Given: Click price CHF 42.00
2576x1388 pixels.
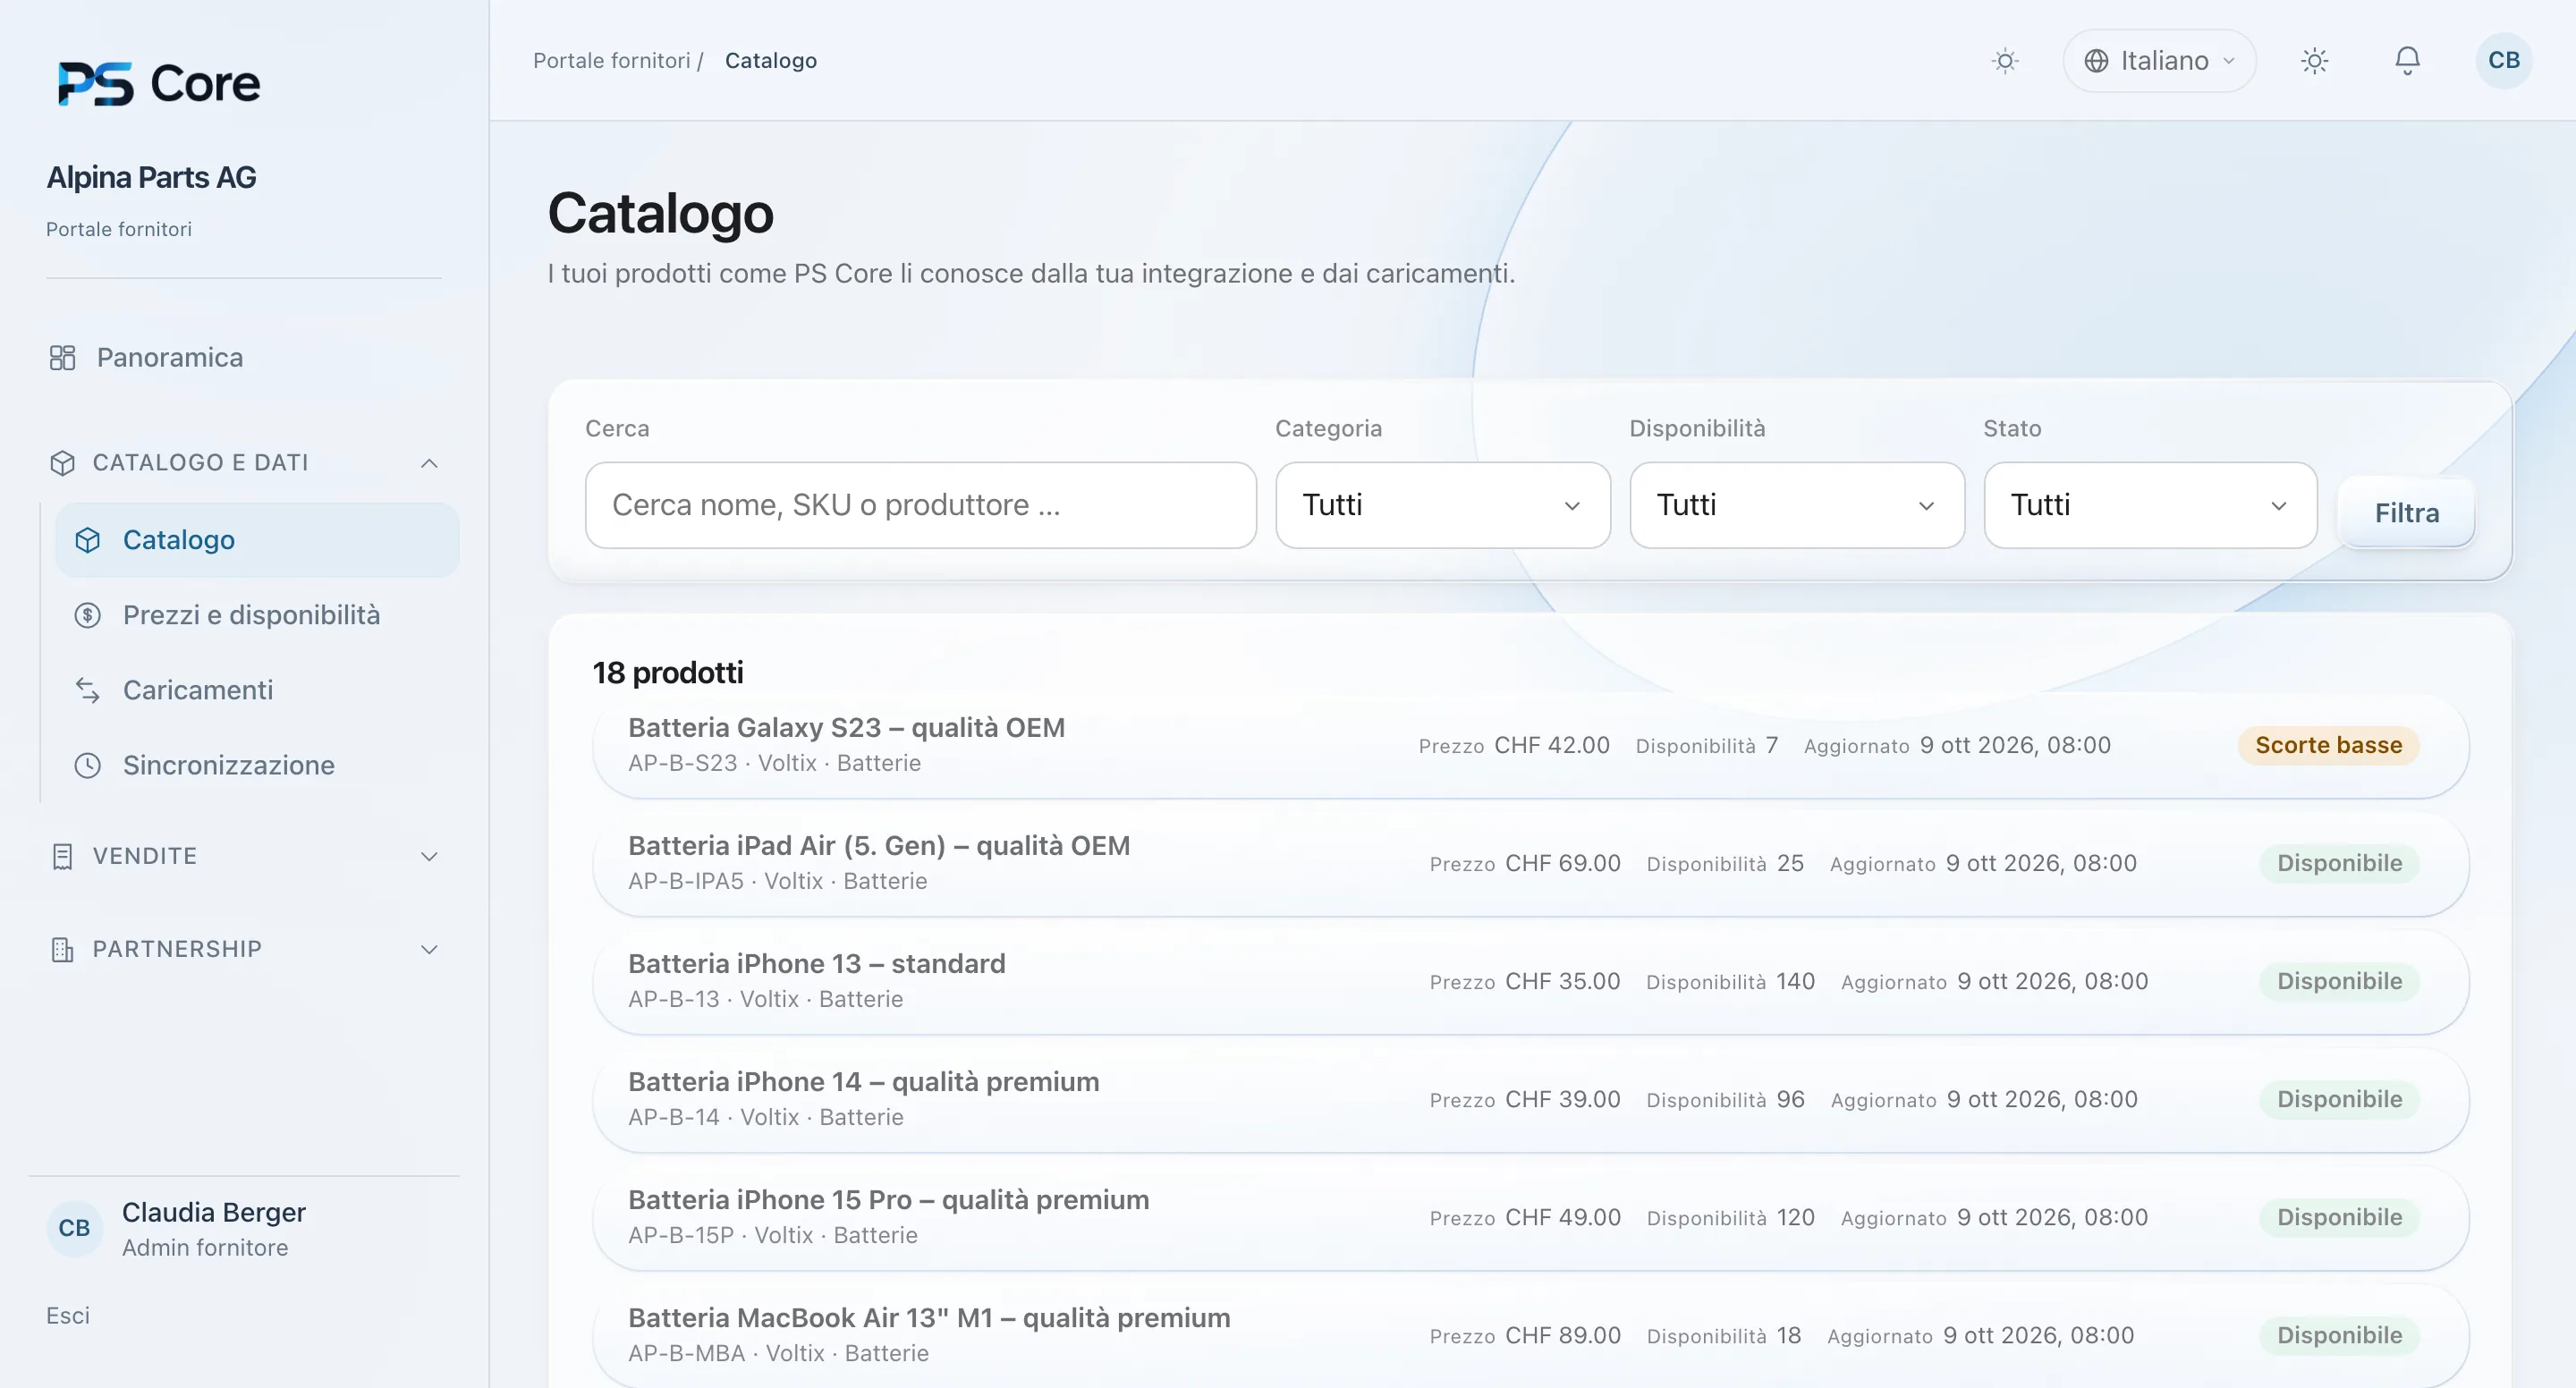Looking at the screenshot, I should click(x=1552, y=745).
